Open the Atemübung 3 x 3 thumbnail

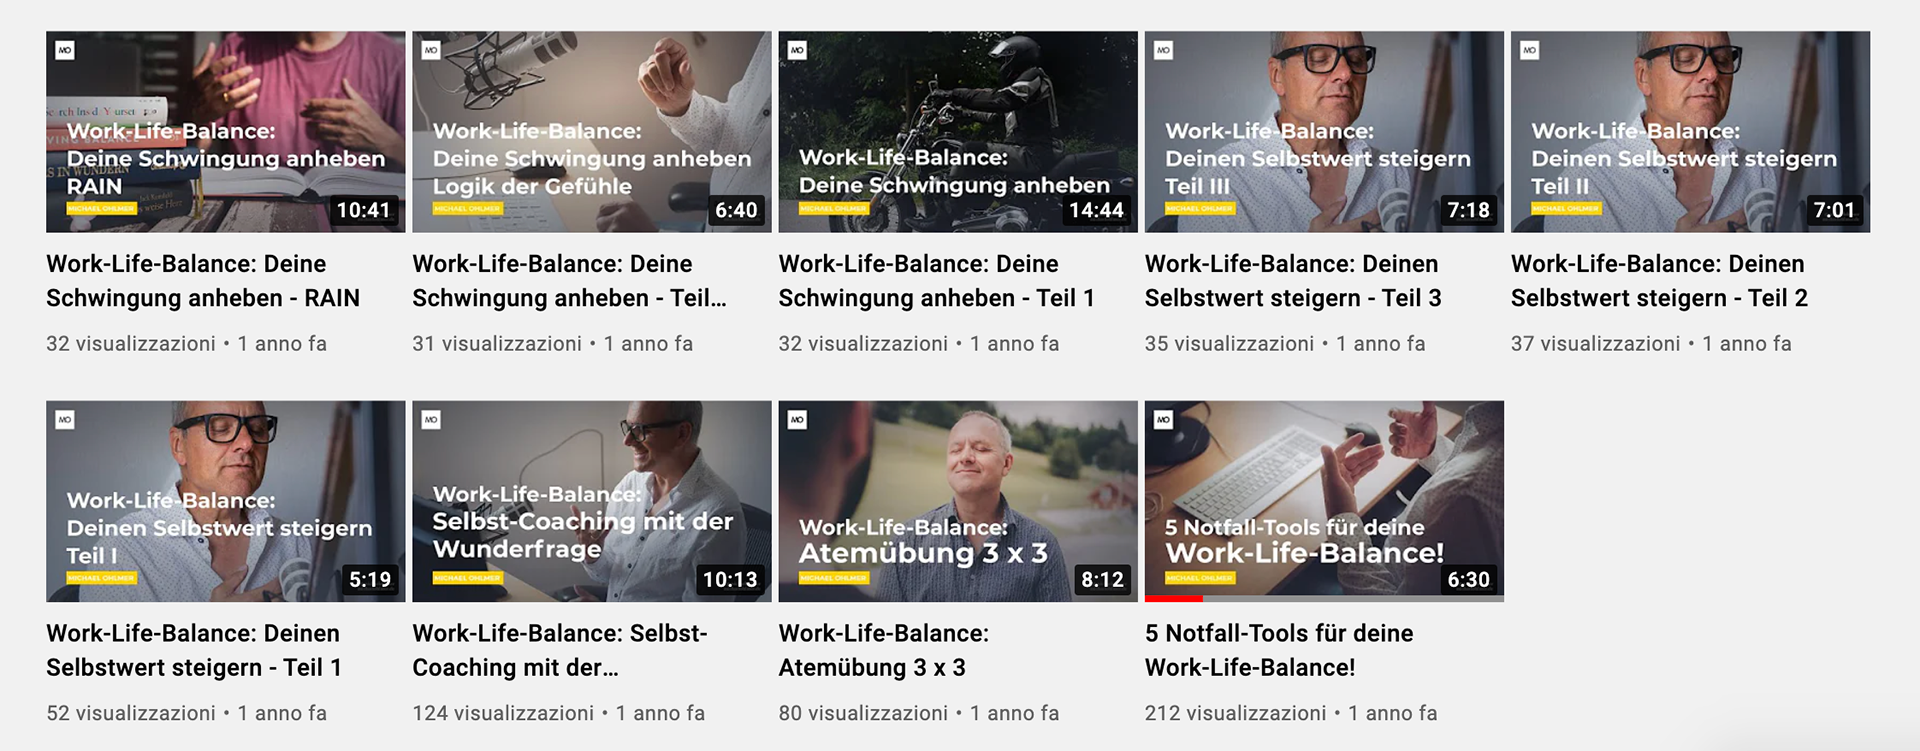[x=958, y=501]
